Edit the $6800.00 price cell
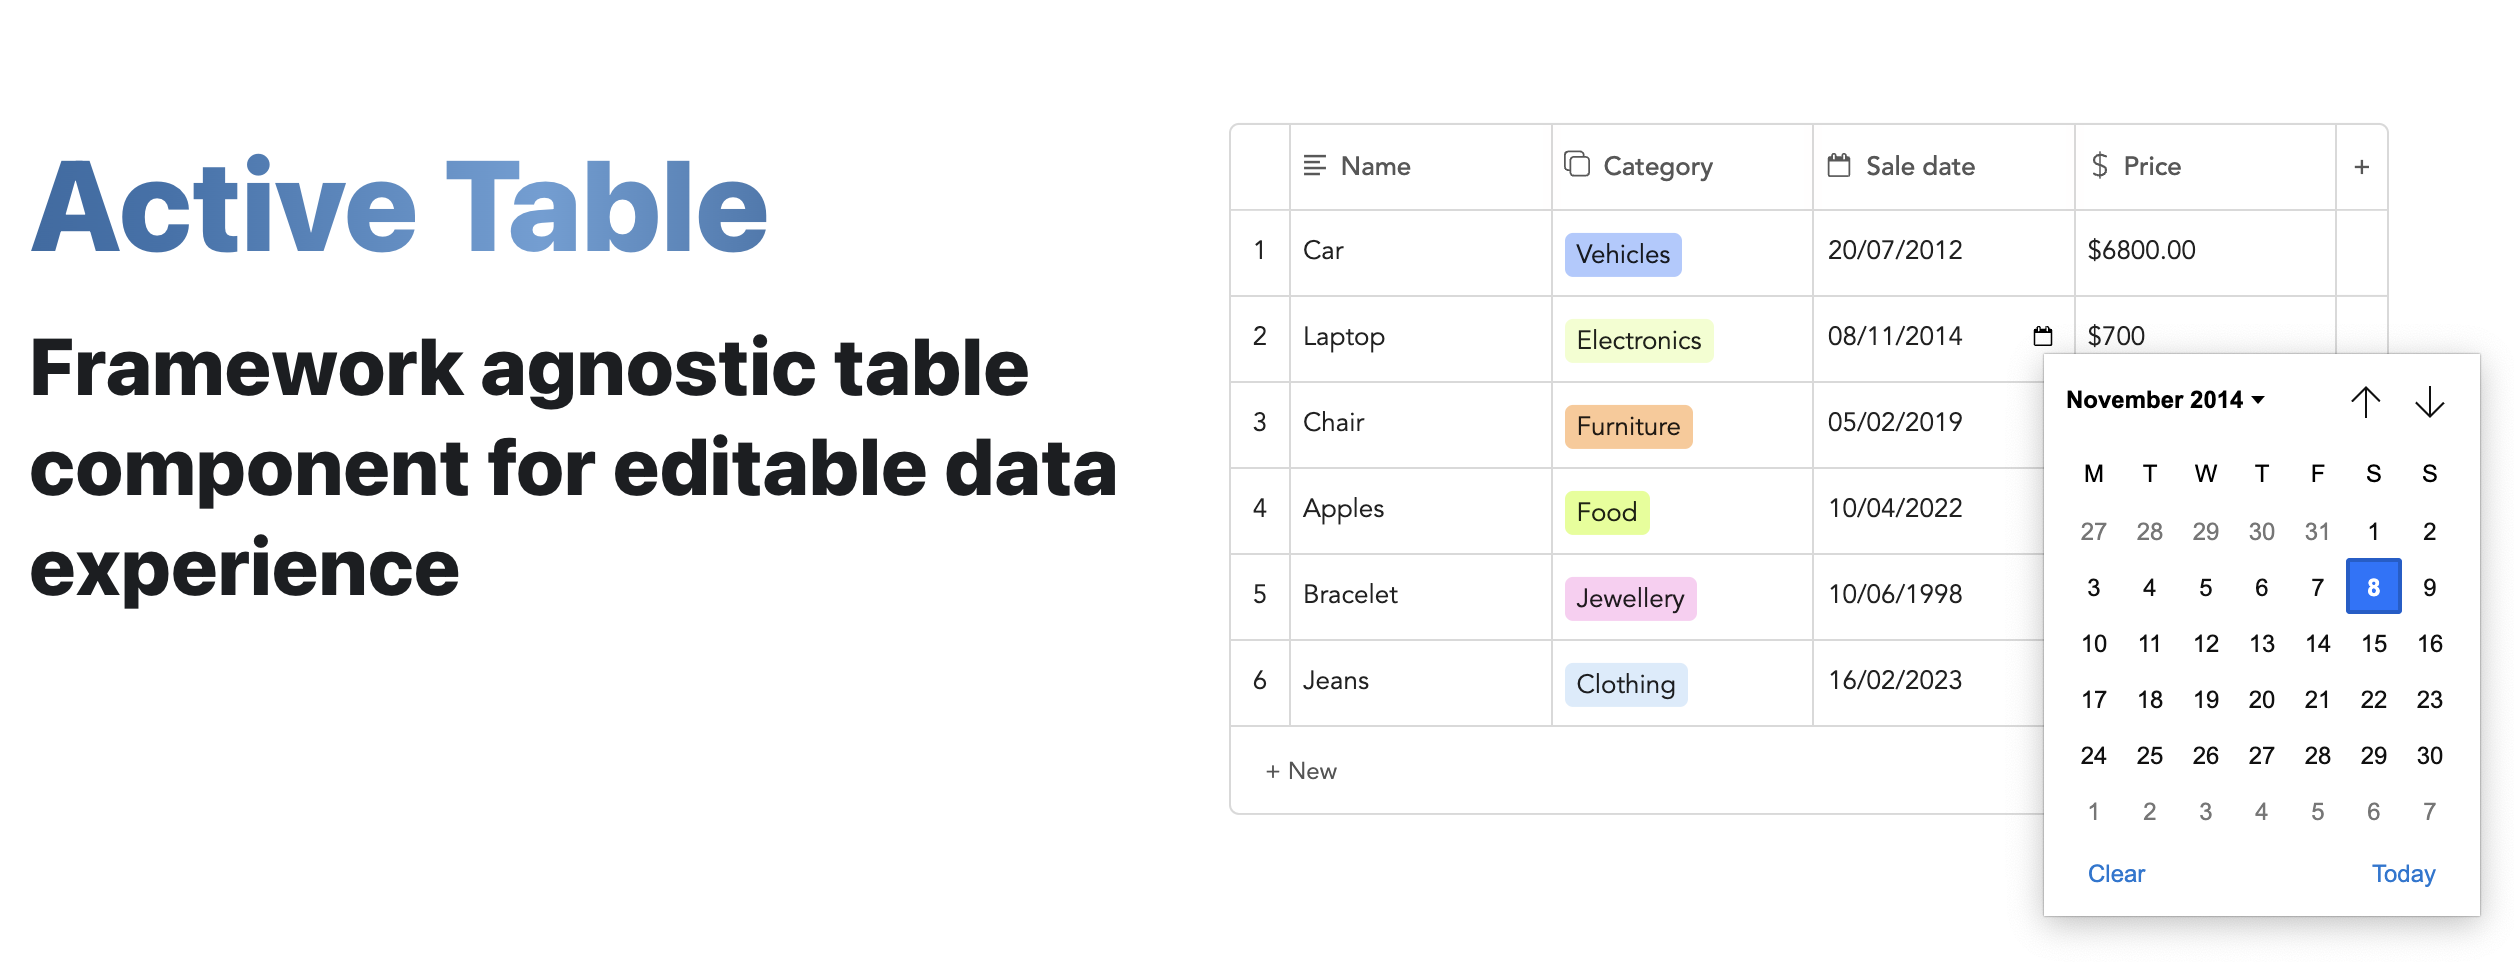2514x980 pixels. (2205, 252)
